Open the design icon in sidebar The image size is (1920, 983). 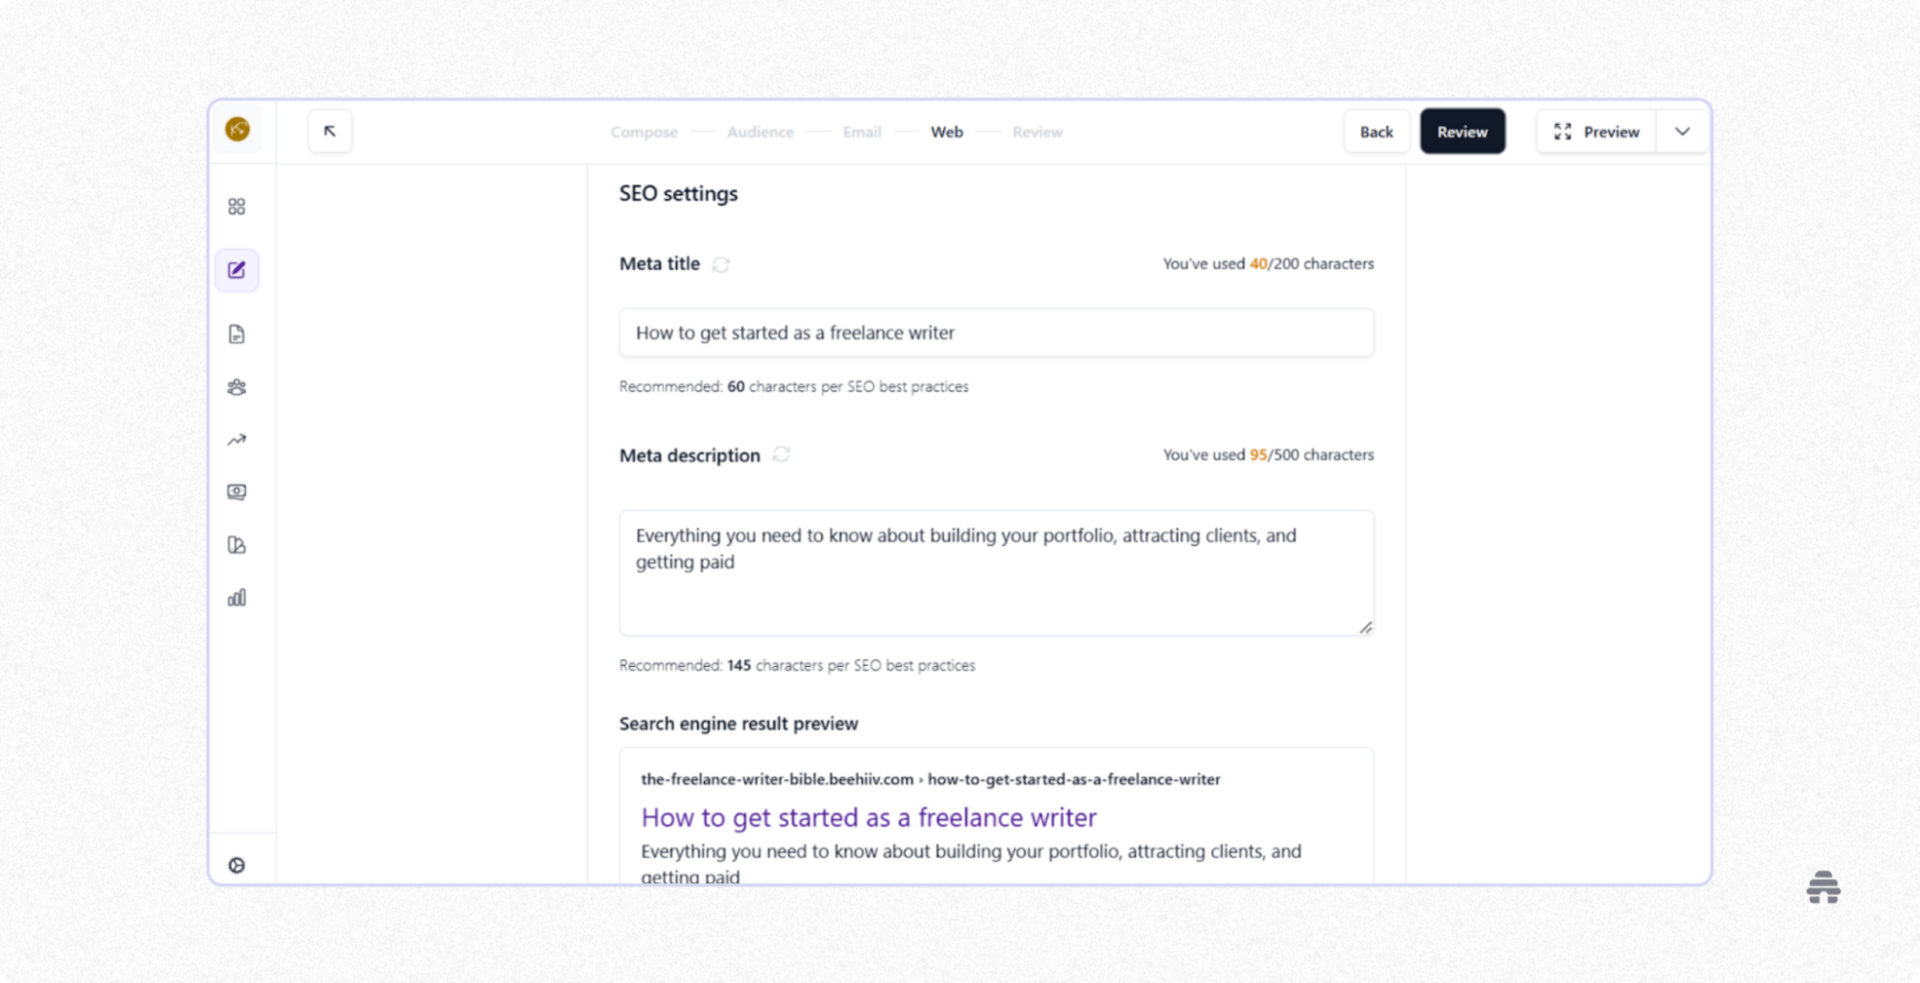click(237, 544)
